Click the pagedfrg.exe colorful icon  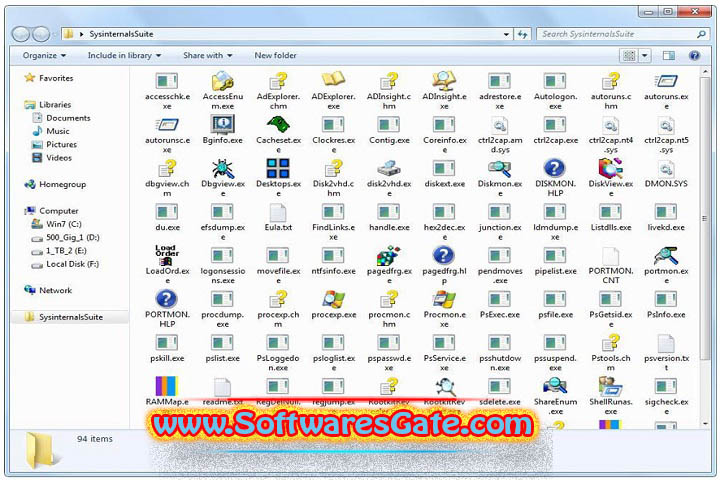(389, 255)
